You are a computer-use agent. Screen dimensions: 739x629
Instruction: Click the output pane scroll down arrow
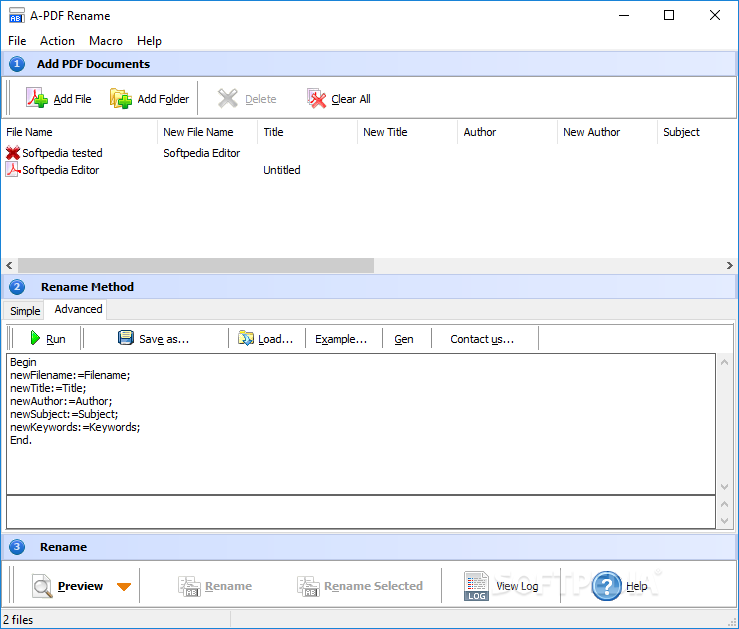[x=725, y=521]
